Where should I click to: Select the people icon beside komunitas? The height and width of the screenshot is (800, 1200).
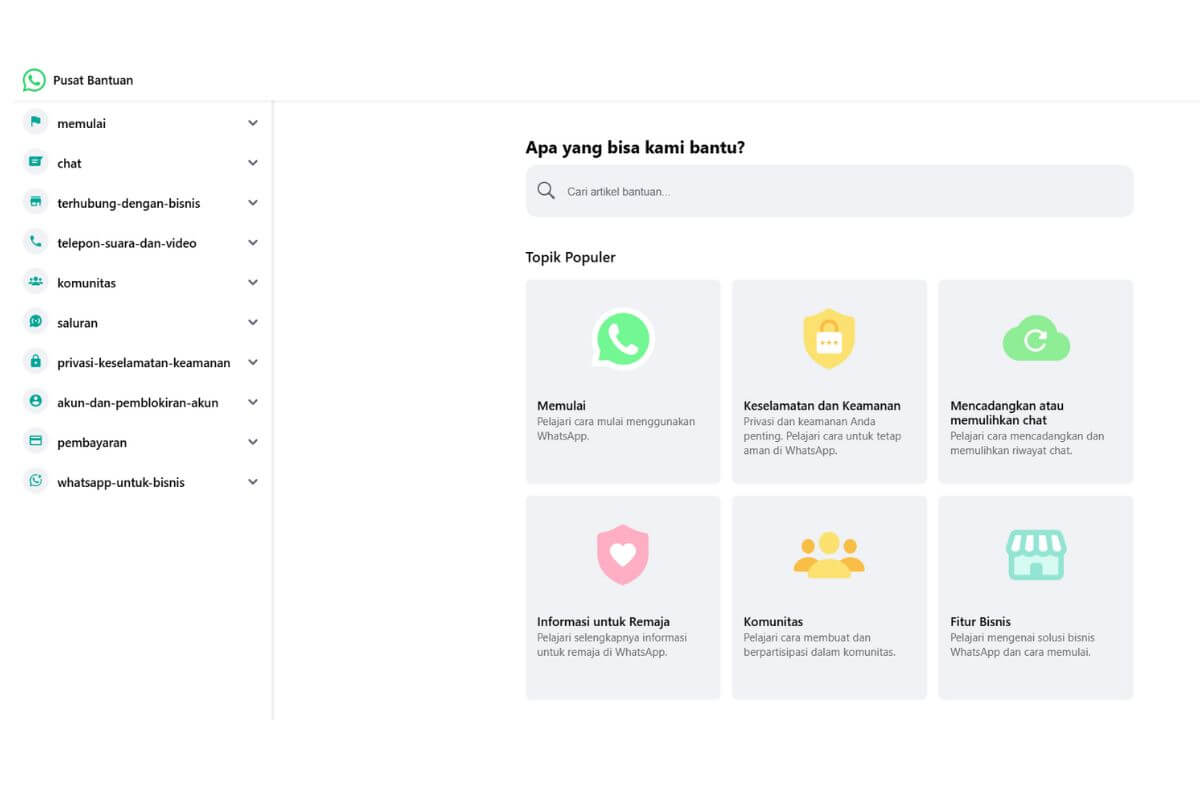tap(36, 282)
